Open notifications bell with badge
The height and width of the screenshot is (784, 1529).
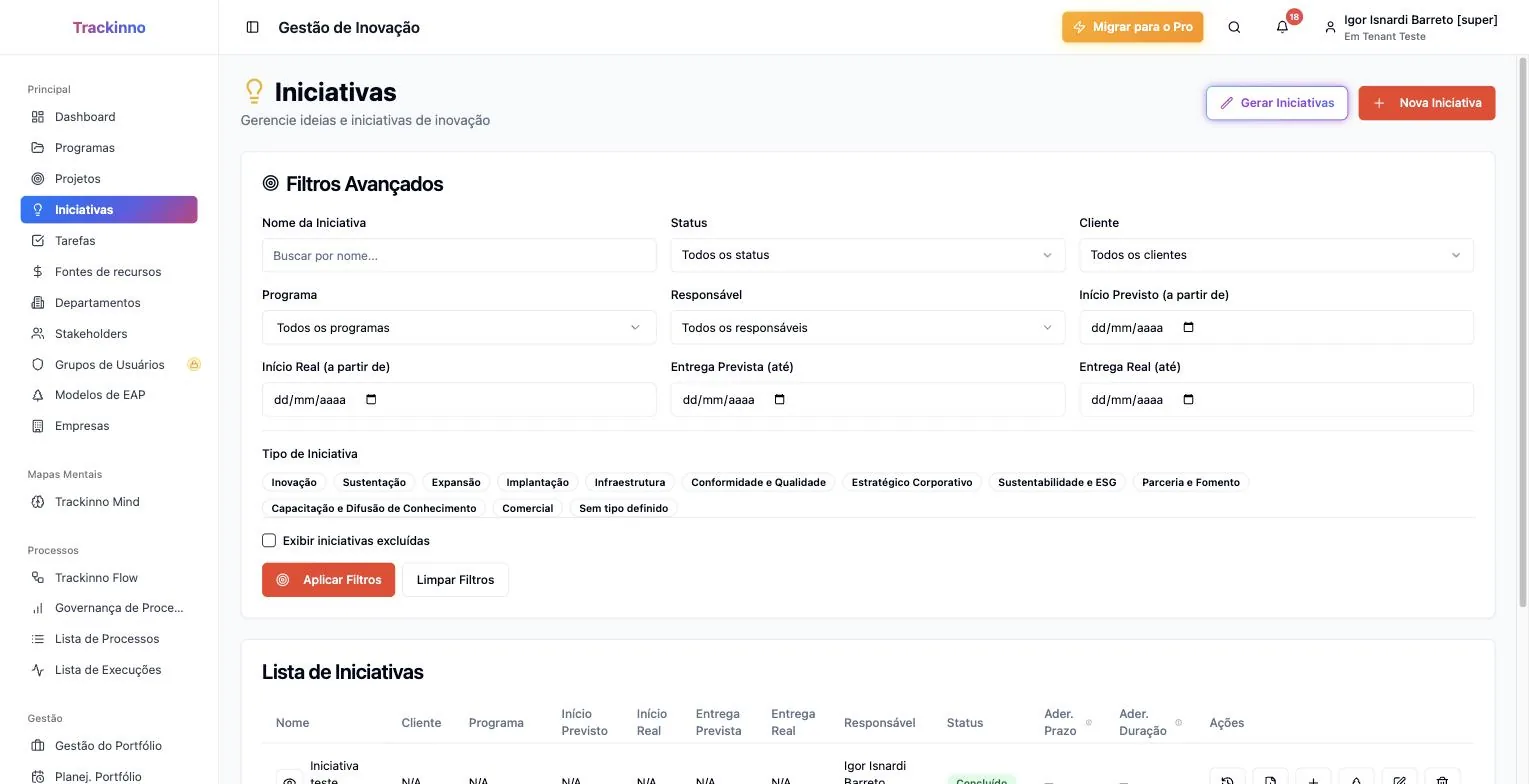[1282, 27]
